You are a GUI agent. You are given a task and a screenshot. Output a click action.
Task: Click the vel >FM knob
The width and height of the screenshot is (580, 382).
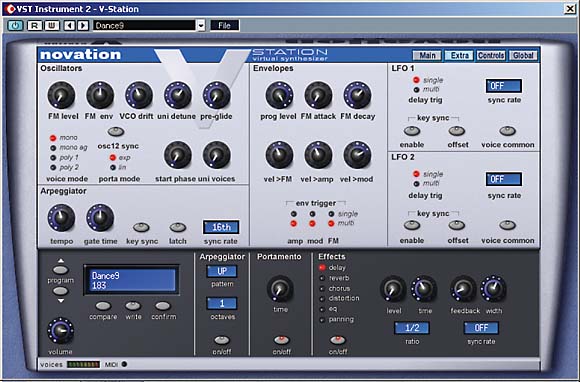click(x=279, y=155)
